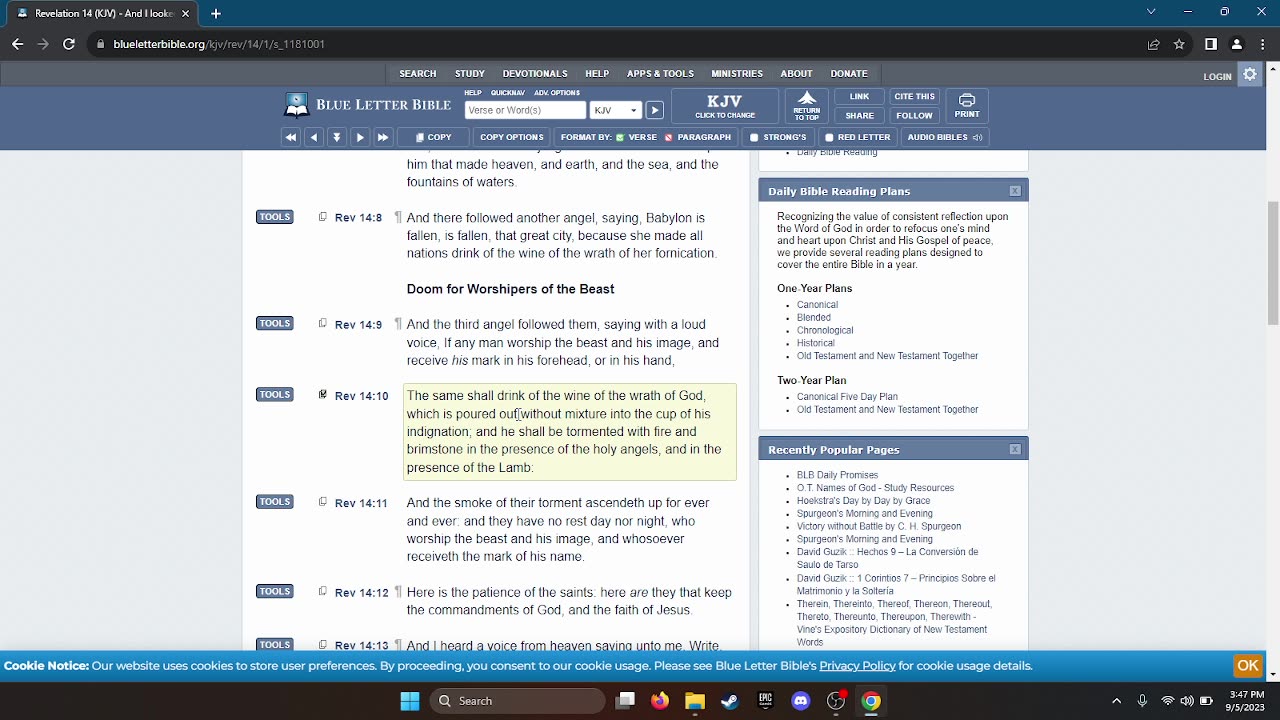Open Tools for Rev 14:11
This screenshot has height=720, width=1280.
[275, 502]
